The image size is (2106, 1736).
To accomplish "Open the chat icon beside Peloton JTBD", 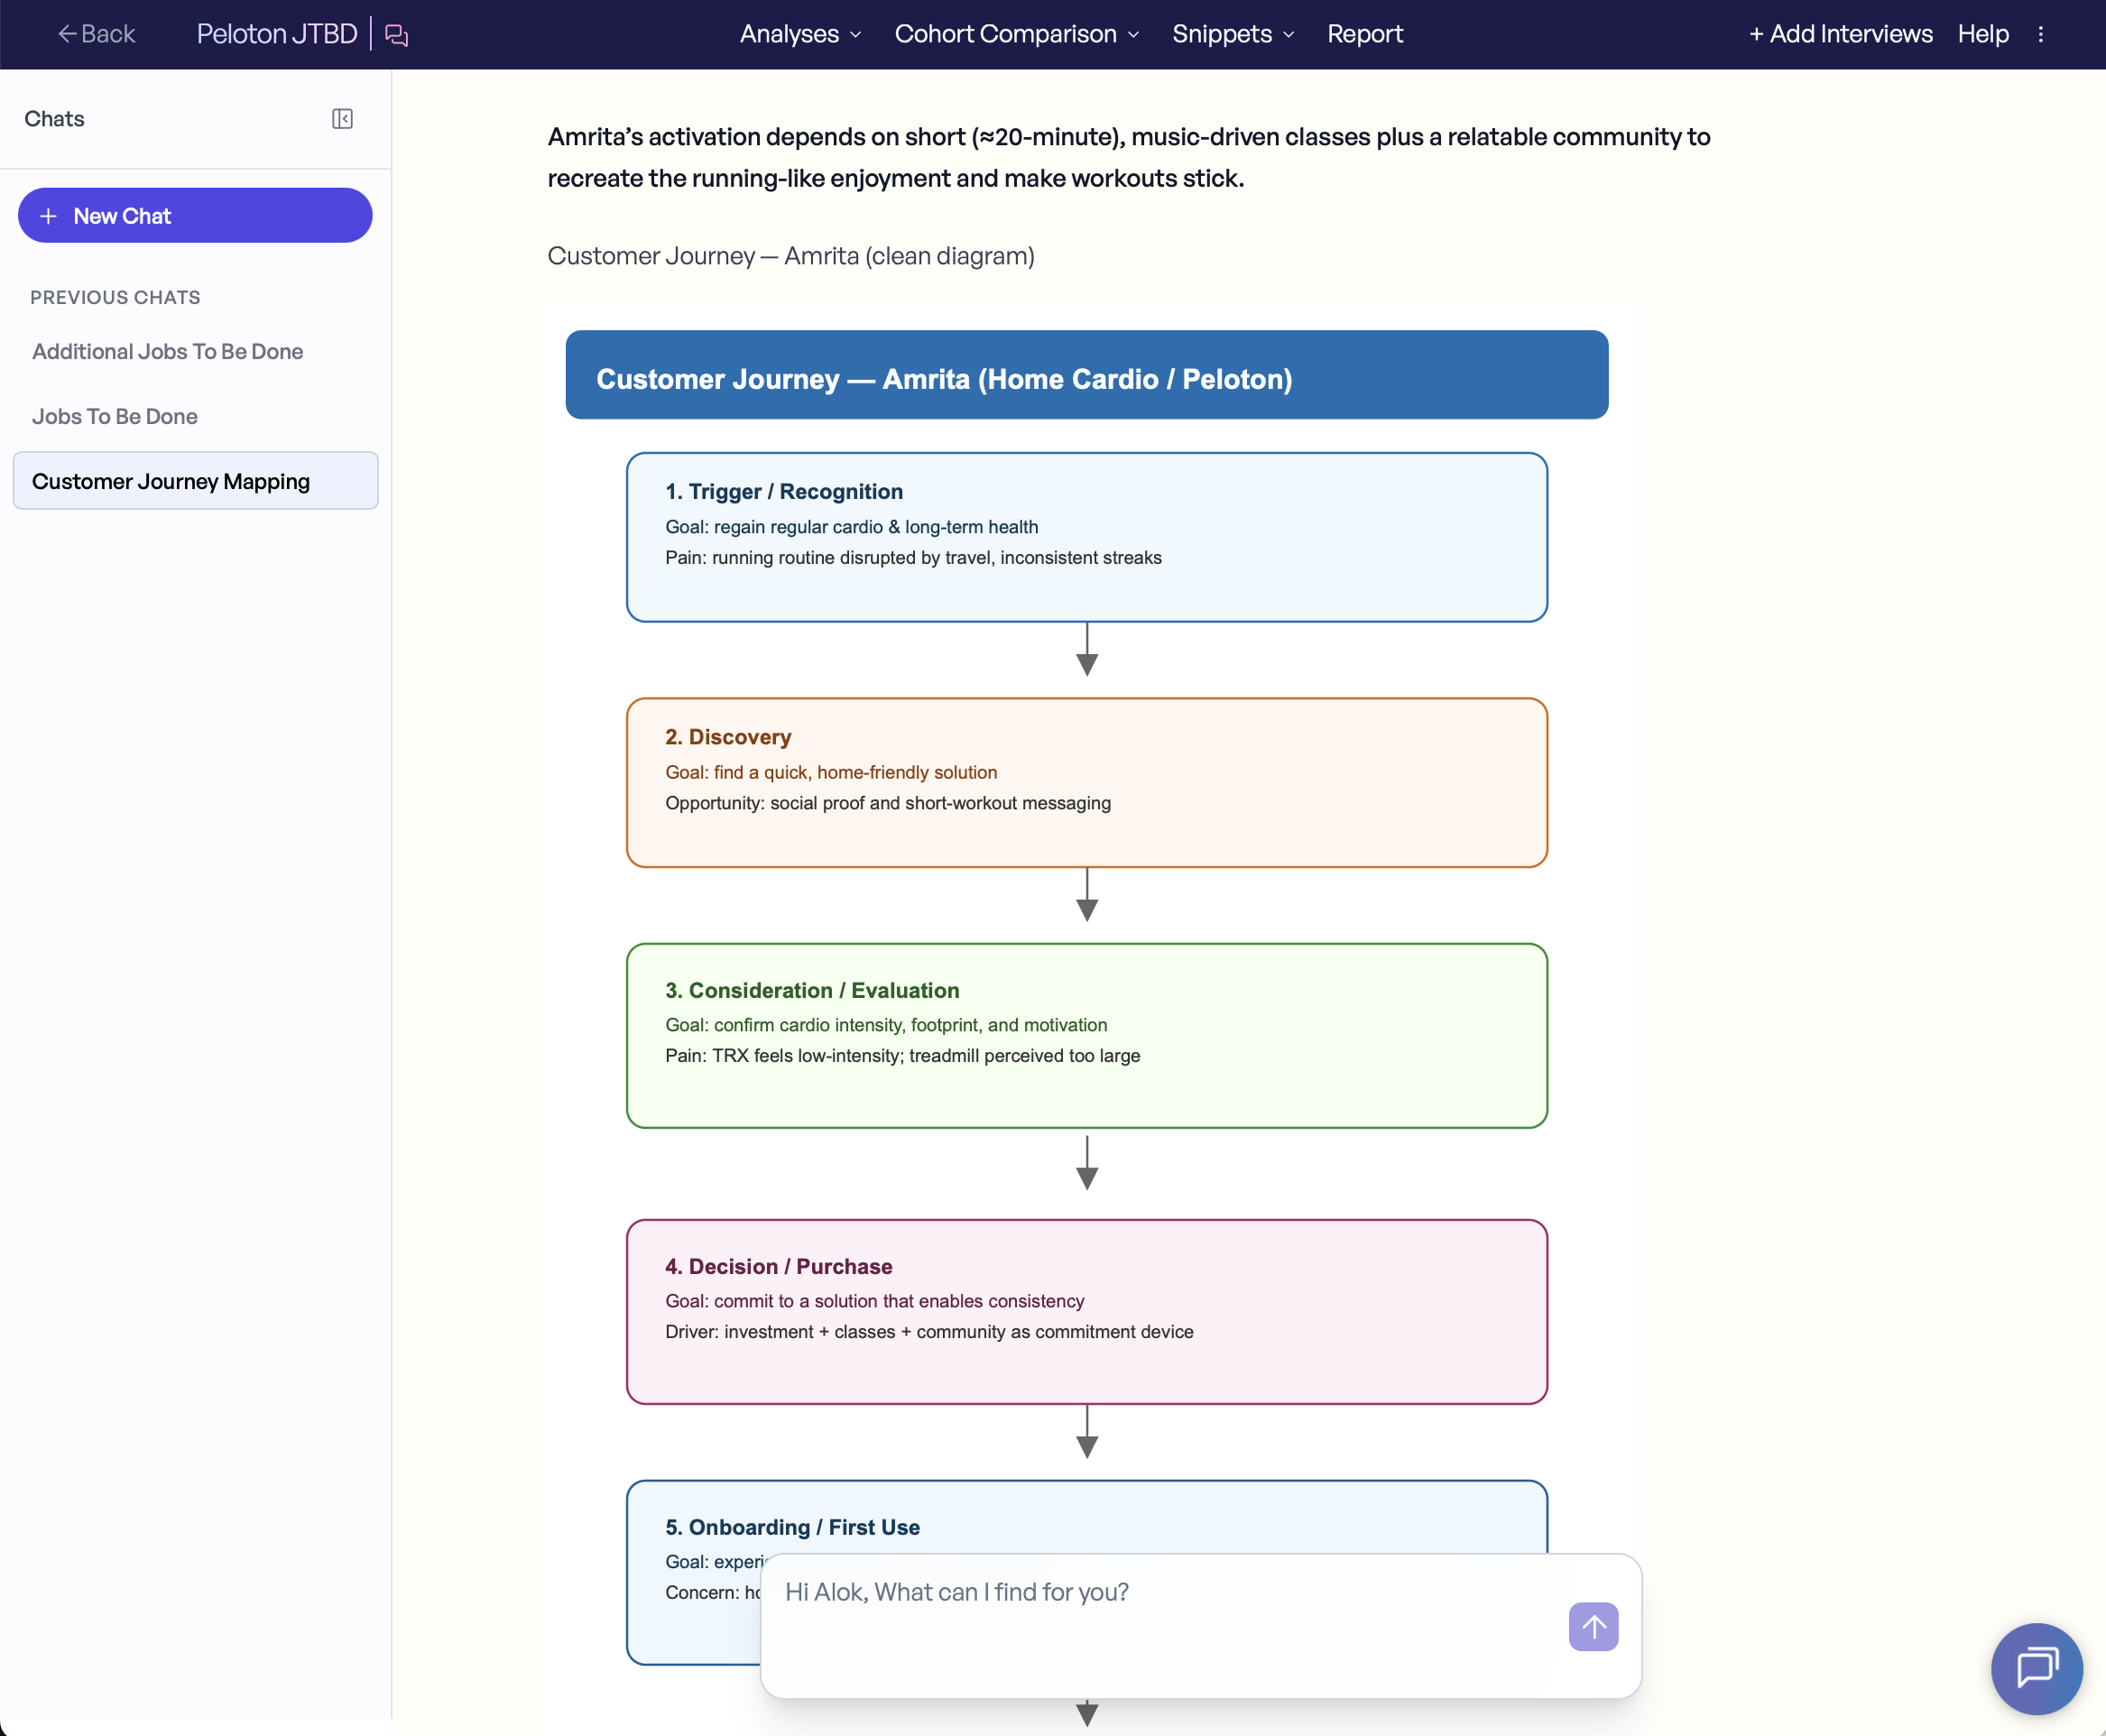I will (397, 35).
